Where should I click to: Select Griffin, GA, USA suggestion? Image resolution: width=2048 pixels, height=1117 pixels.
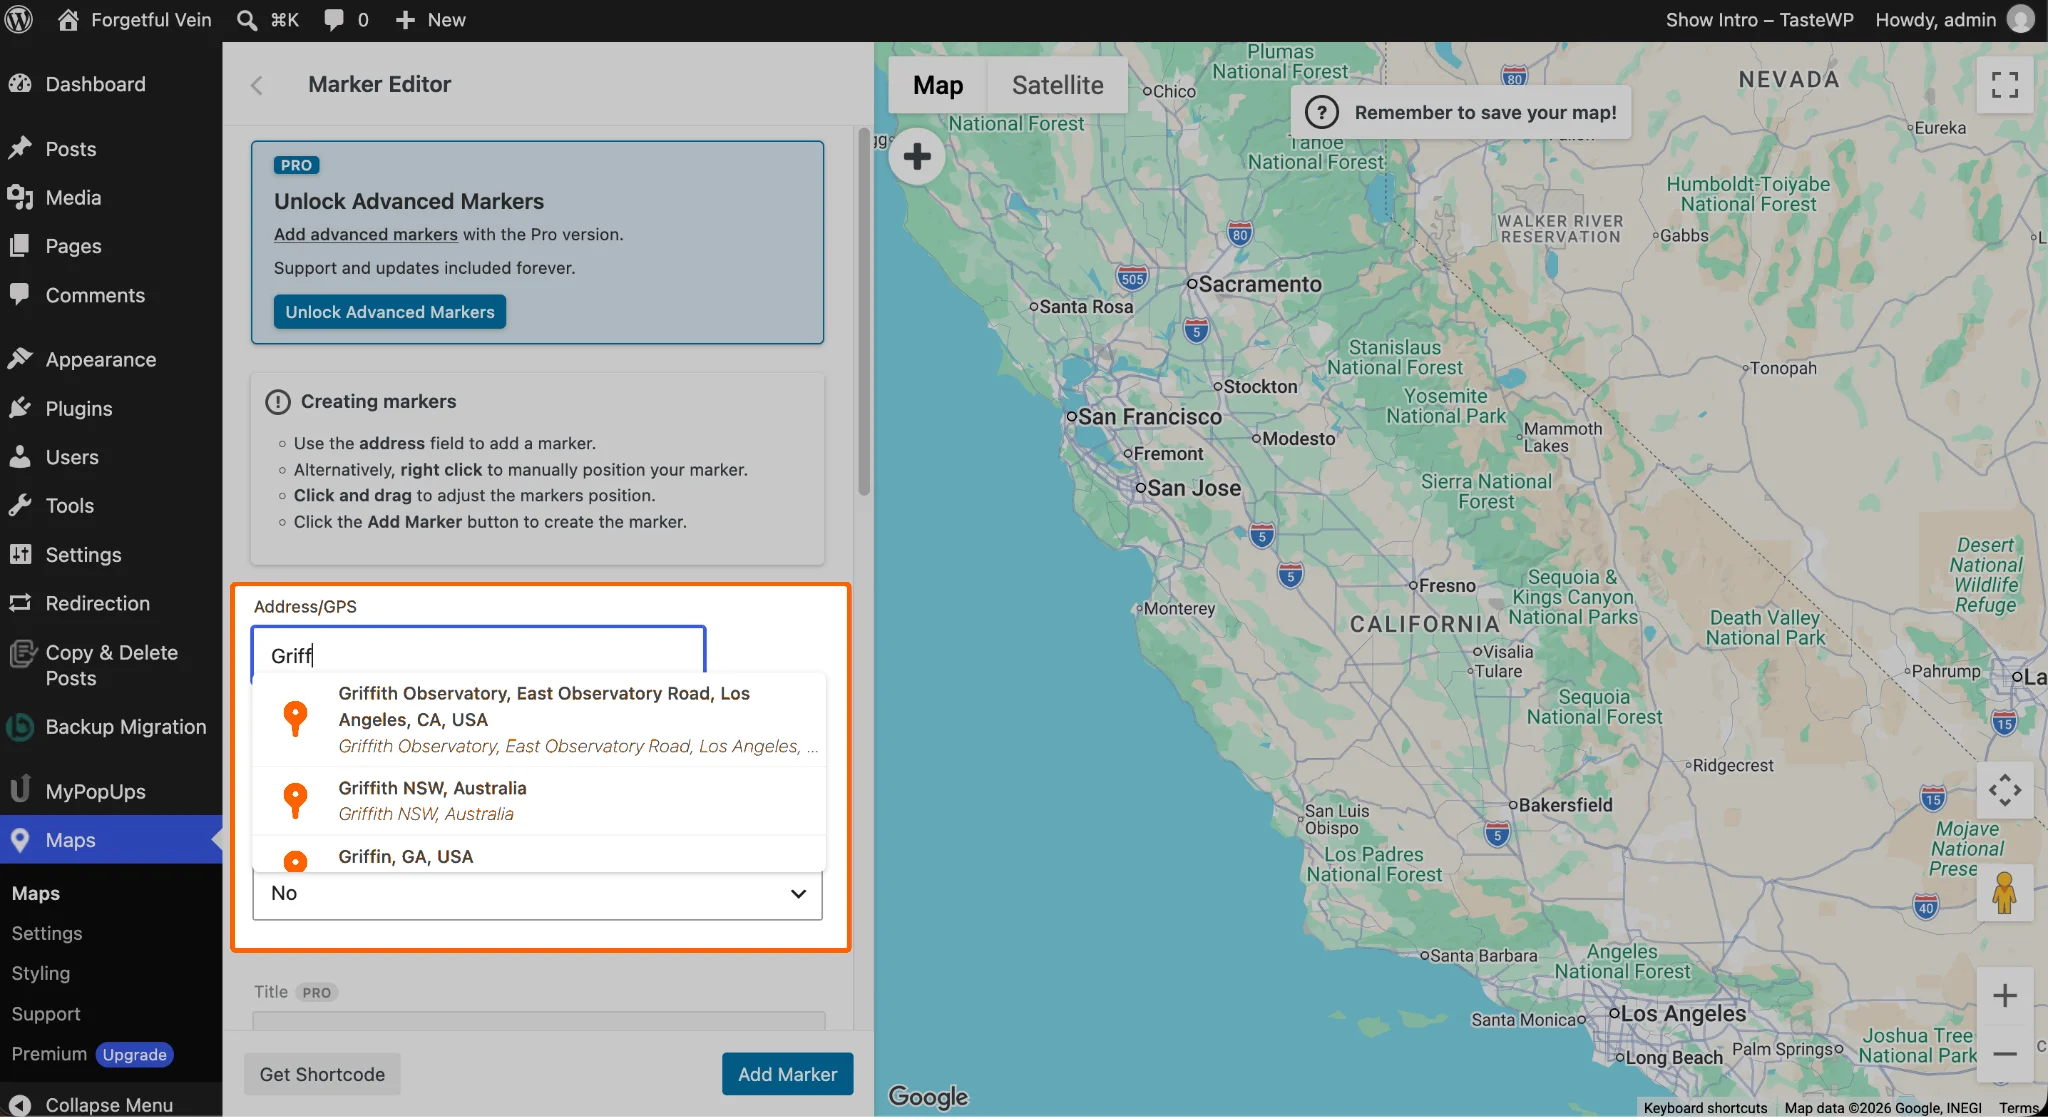[540, 855]
